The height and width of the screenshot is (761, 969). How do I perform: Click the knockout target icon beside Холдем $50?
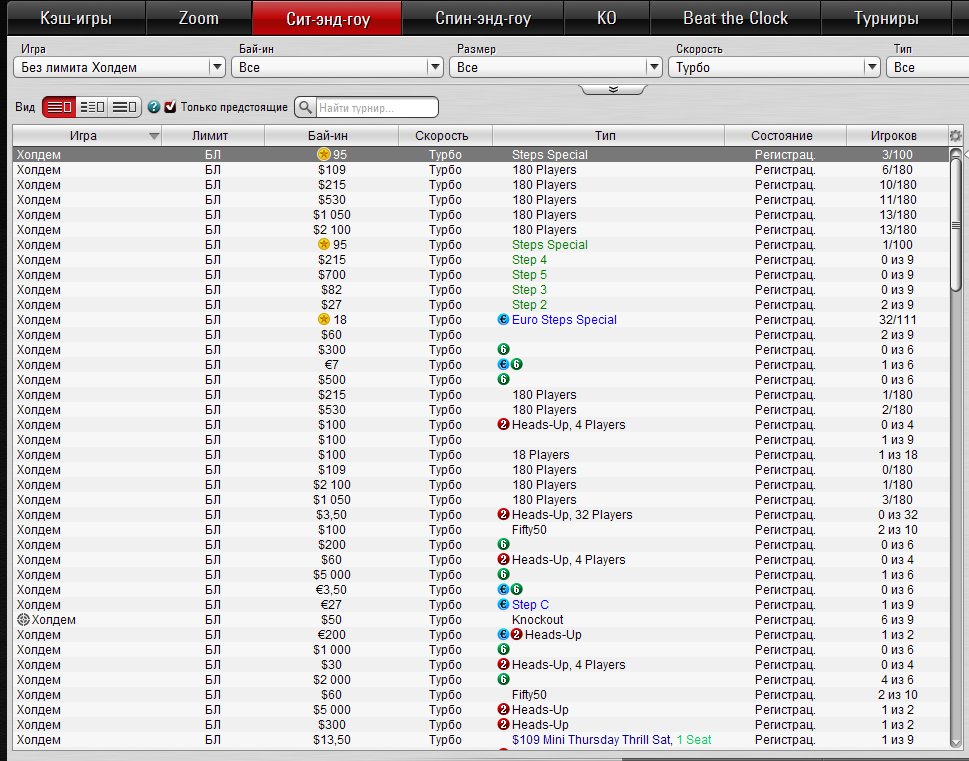click(x=23, y=619)
